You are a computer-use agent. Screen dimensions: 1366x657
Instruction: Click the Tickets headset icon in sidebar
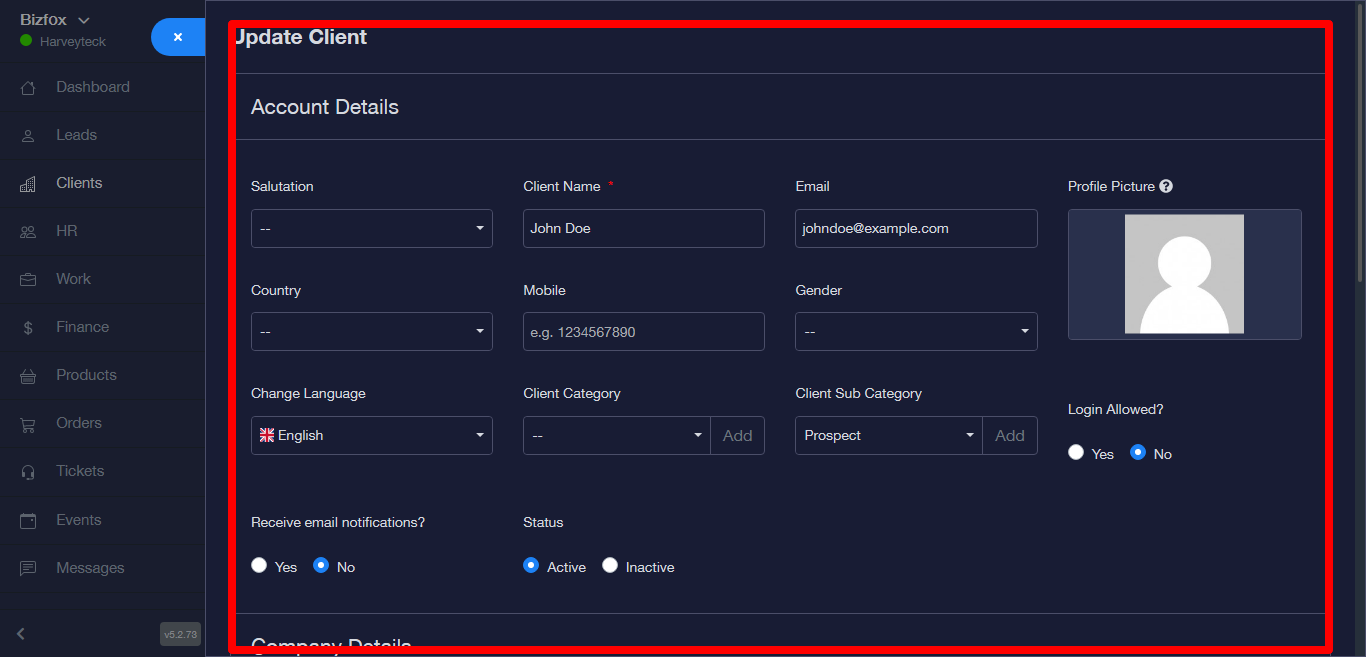(x=28, y=472)
